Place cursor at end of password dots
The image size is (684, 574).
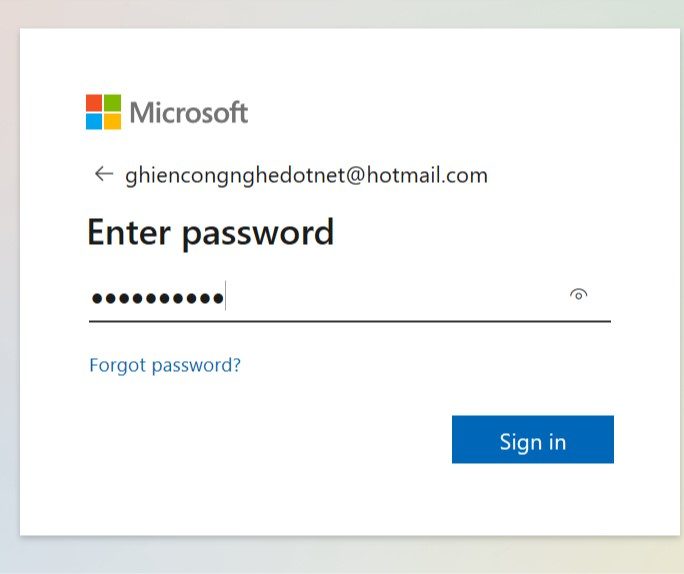[x=225, y=298]
